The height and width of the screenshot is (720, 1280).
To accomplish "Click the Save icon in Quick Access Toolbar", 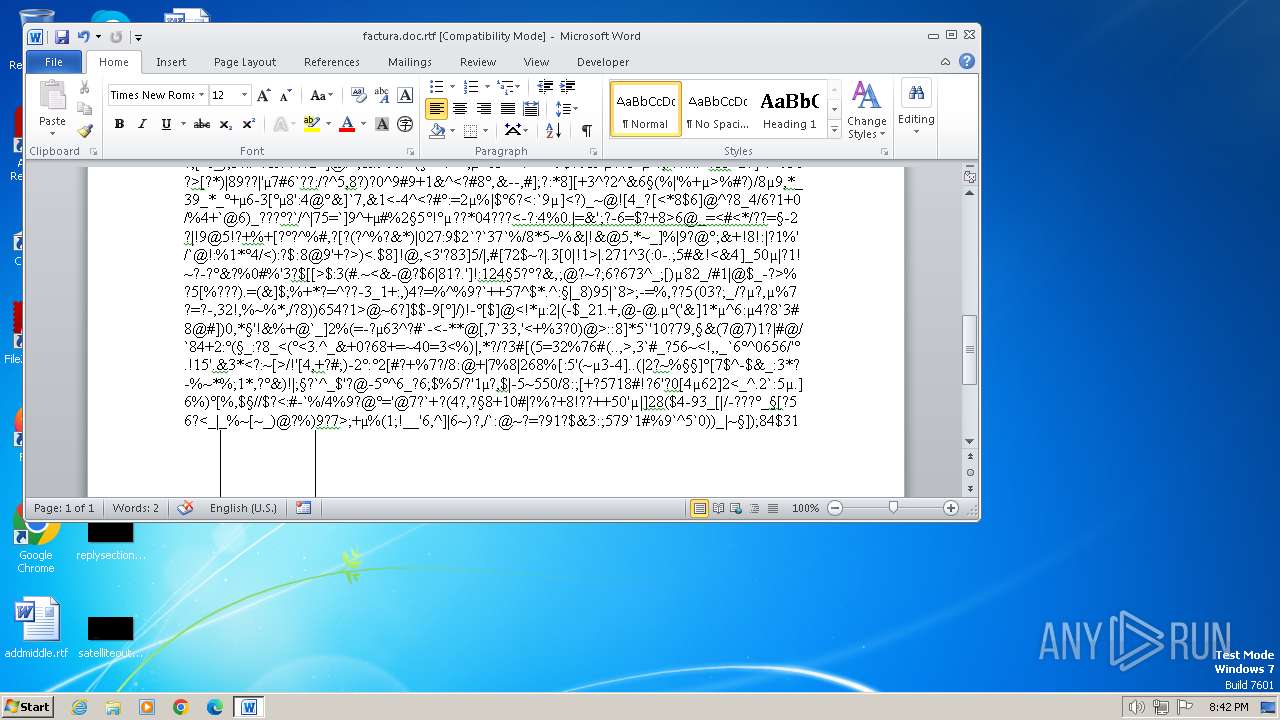I will tap(62, 37).
